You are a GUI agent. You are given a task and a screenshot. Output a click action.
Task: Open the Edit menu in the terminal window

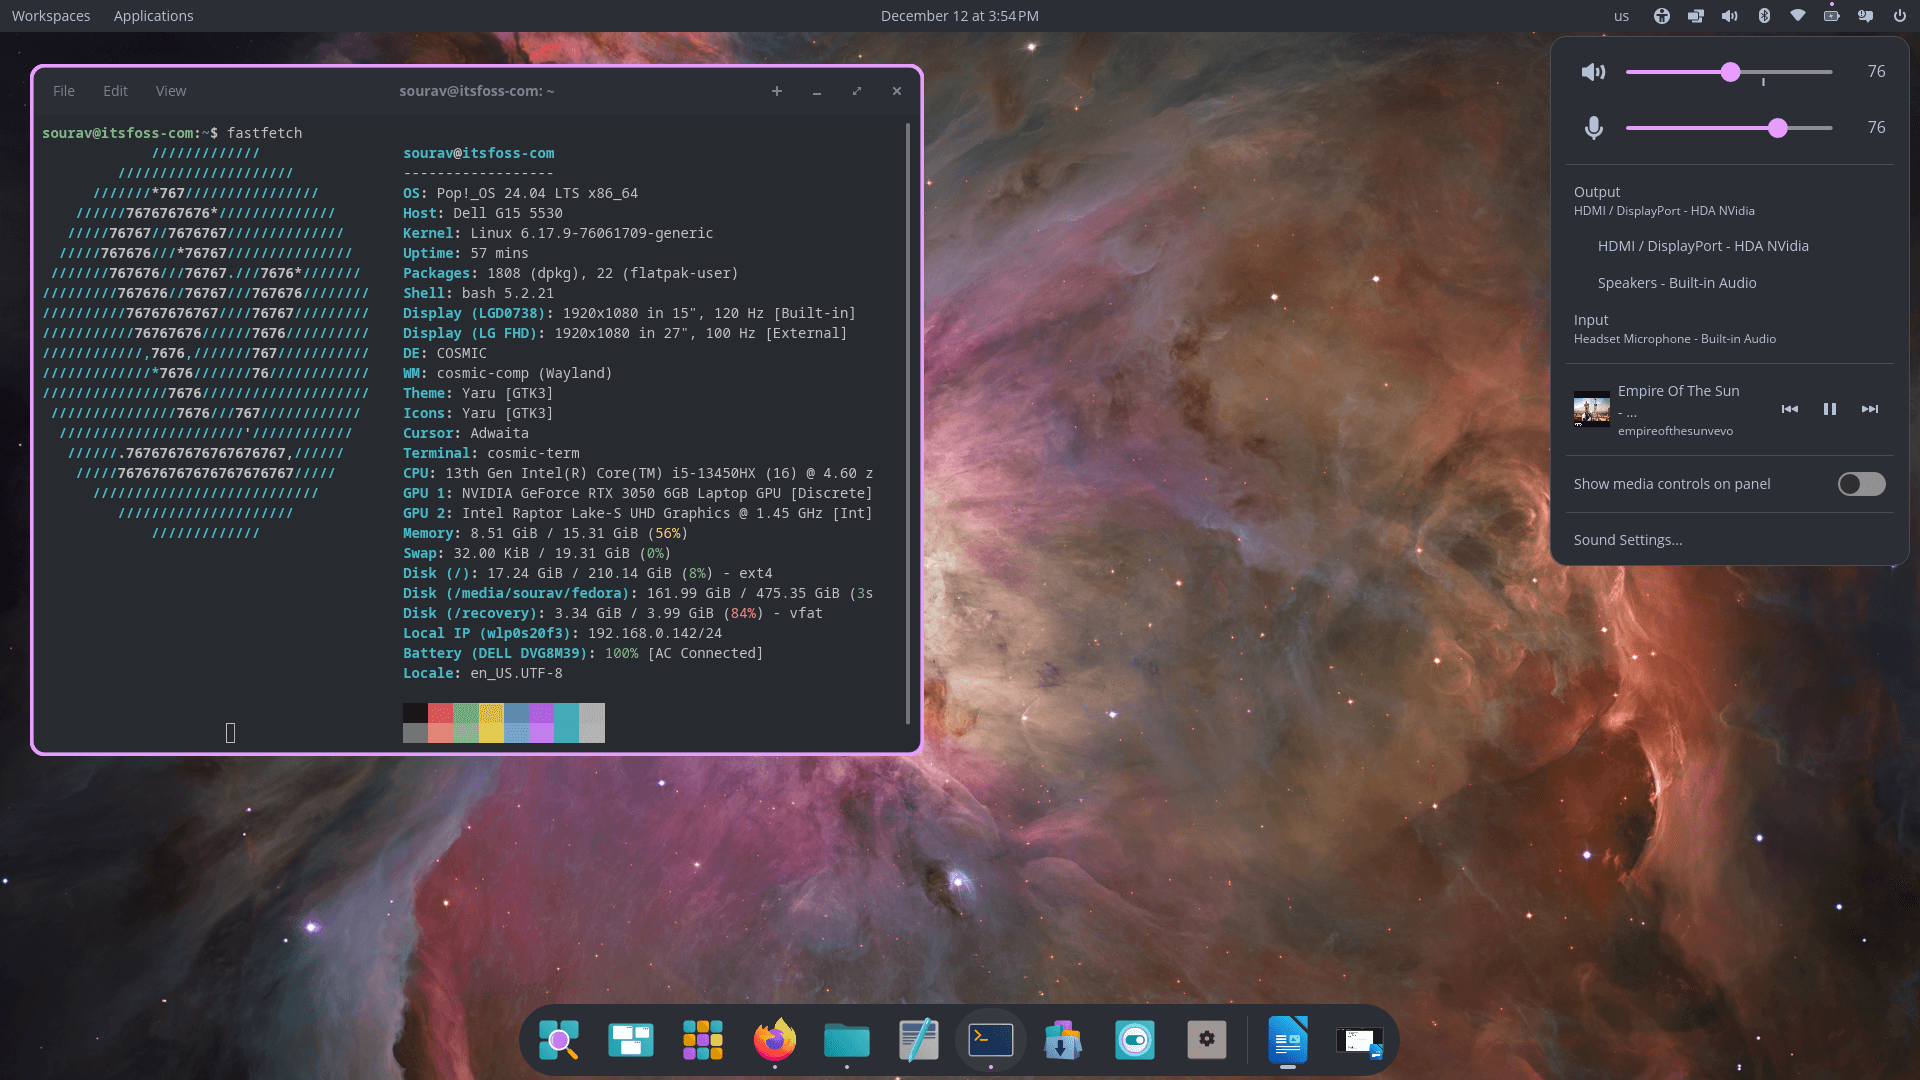click(115, 90)
